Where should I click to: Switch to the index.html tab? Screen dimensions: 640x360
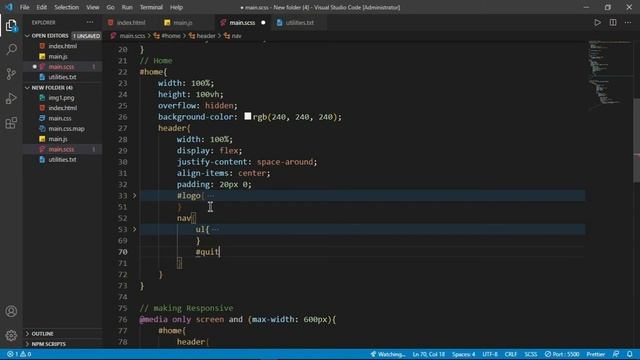131,22
